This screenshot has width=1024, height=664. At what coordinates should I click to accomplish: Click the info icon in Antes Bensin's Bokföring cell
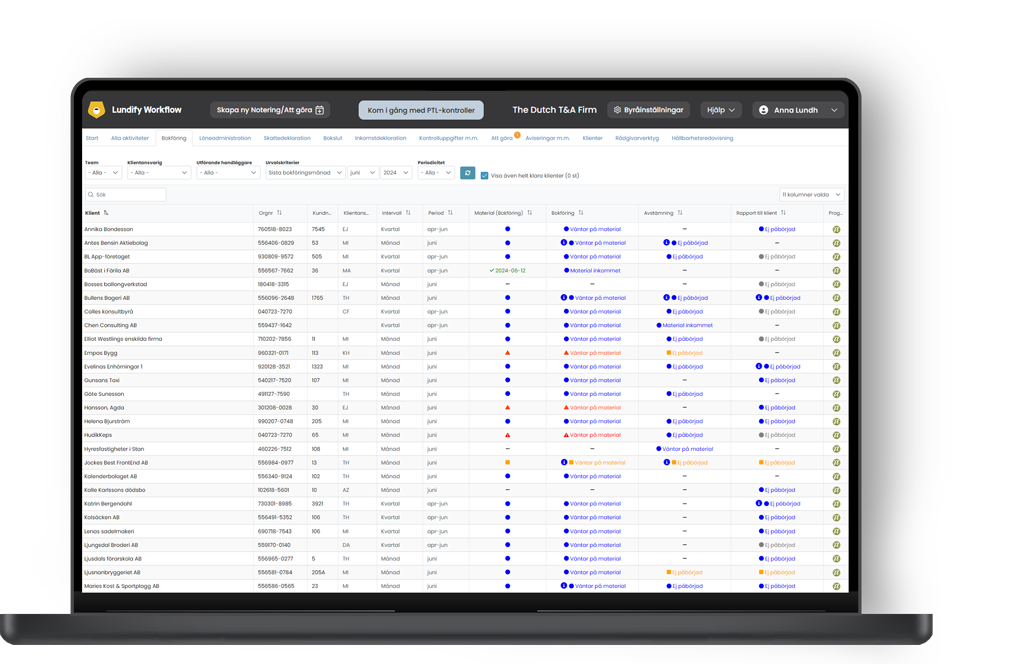pos(564,243)
